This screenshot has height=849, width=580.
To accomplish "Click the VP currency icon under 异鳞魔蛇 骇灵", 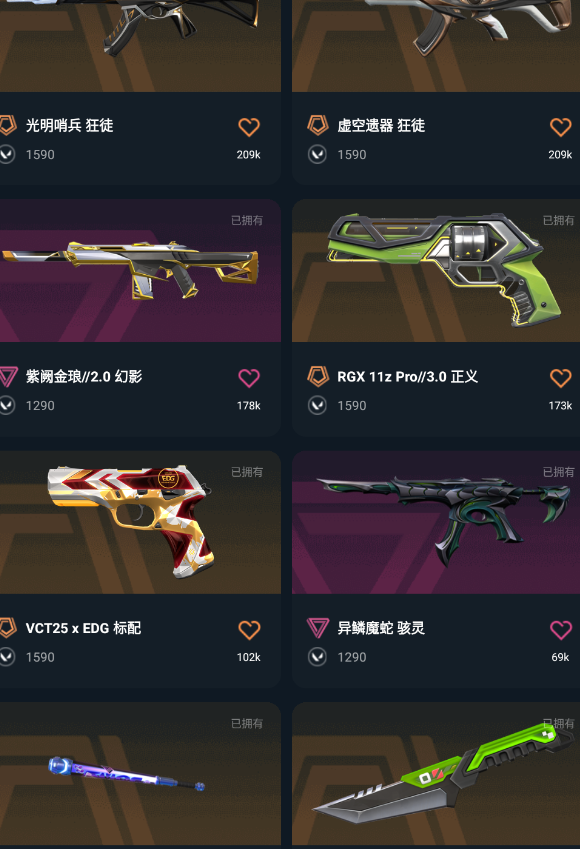I will click(317, 657).
